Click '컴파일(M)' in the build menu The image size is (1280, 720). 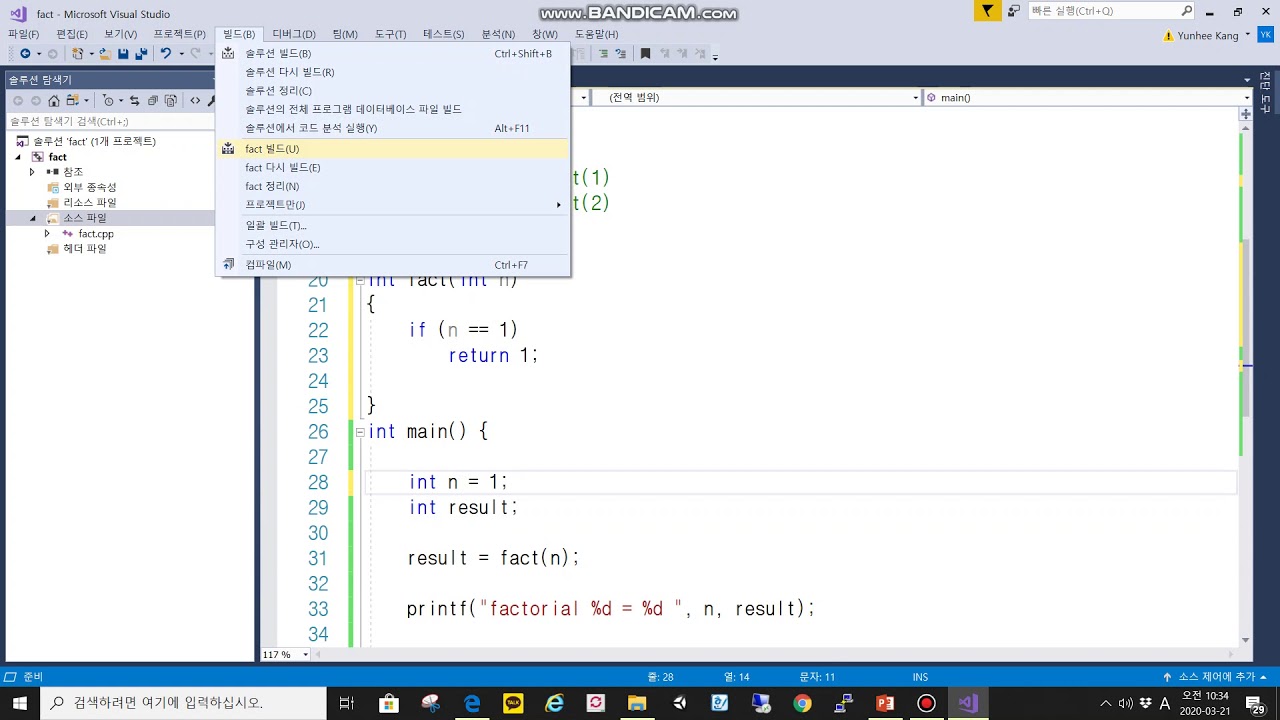pyautogui.click(x=392, y=265)
